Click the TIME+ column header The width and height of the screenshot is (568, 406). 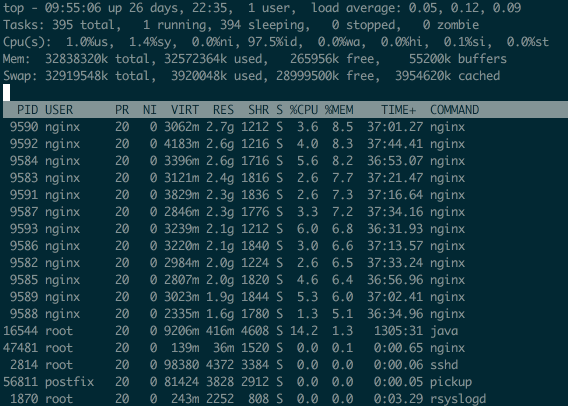click(x=398, y=110)
